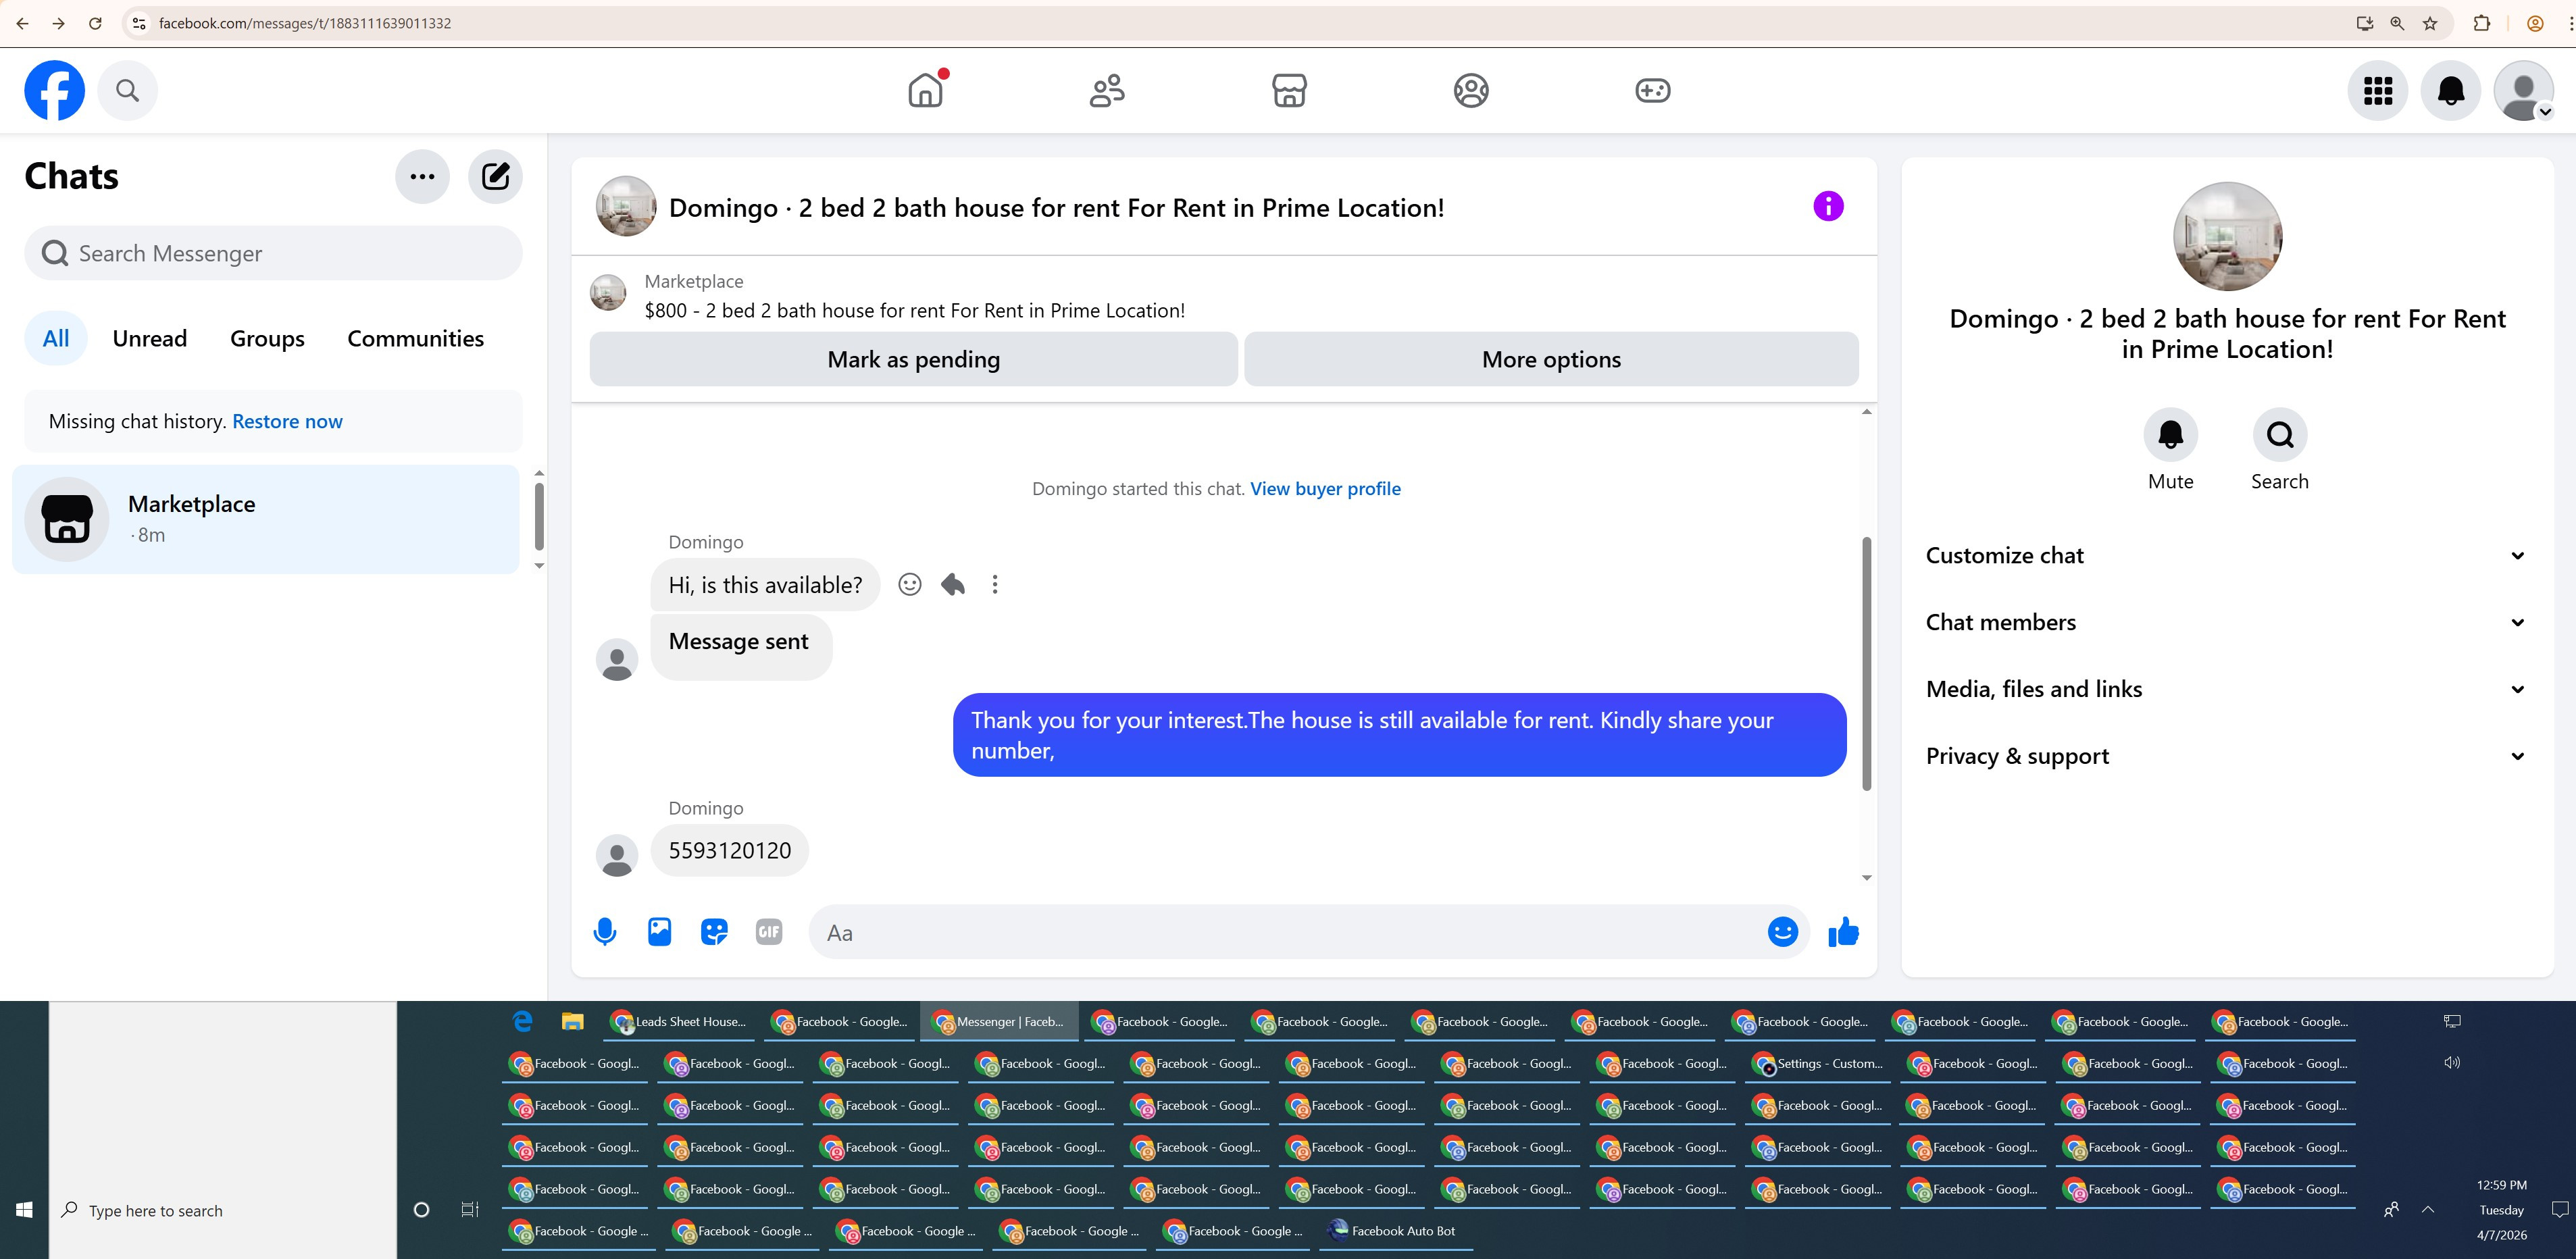Open File Explorer from taskbar
2576x1259 pixels.
coord(572,1021)
